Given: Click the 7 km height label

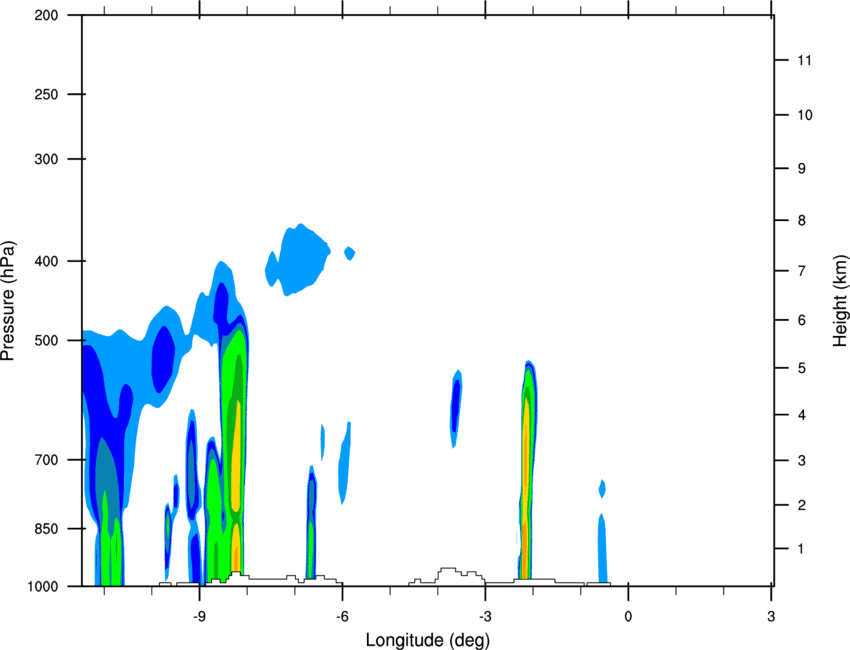Looking at the screenshot, I should (802, 271).
